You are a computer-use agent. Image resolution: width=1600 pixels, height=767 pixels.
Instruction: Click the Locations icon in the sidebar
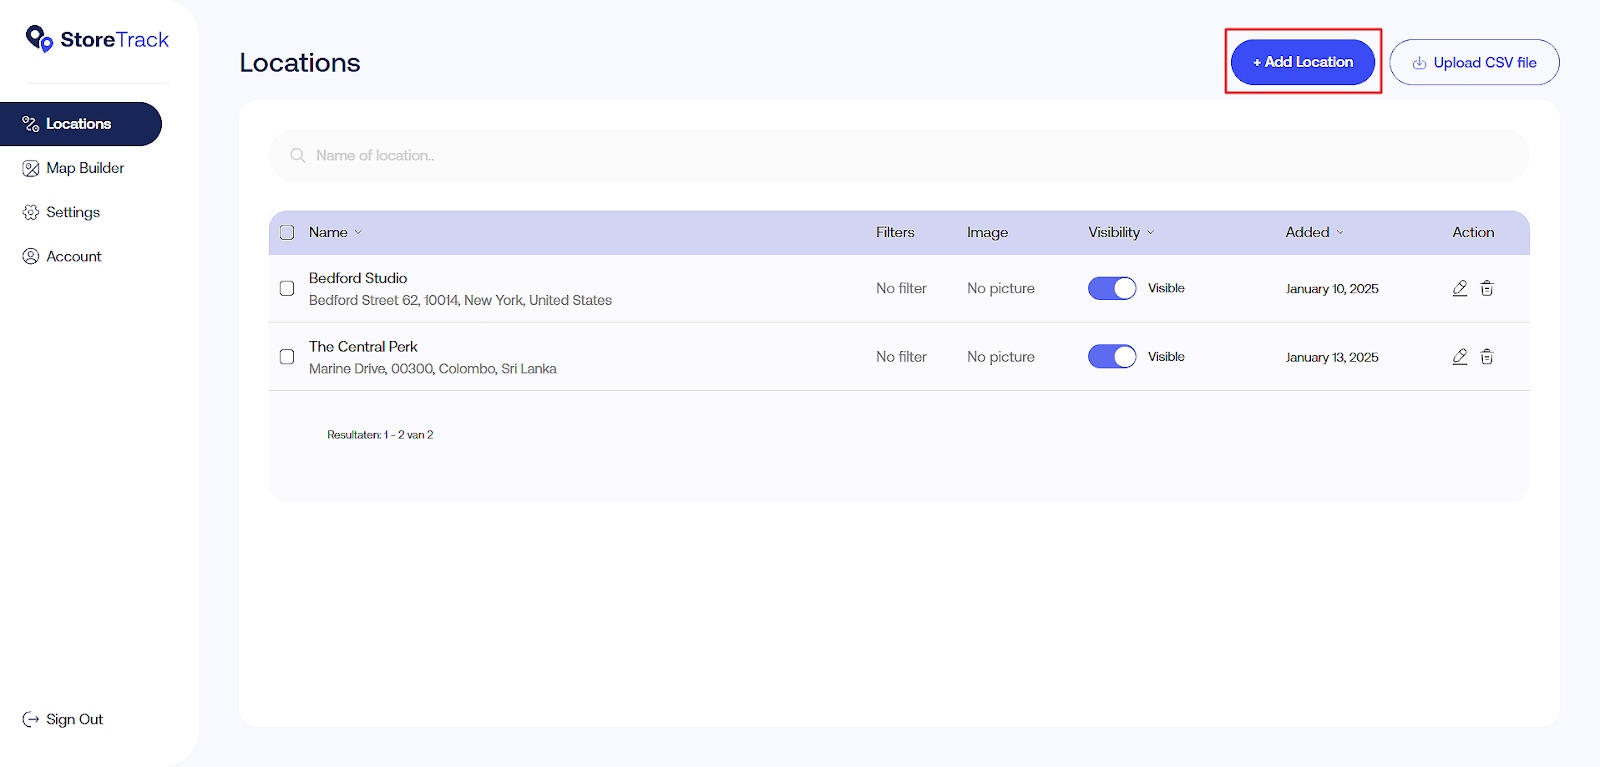pos(31,124)
